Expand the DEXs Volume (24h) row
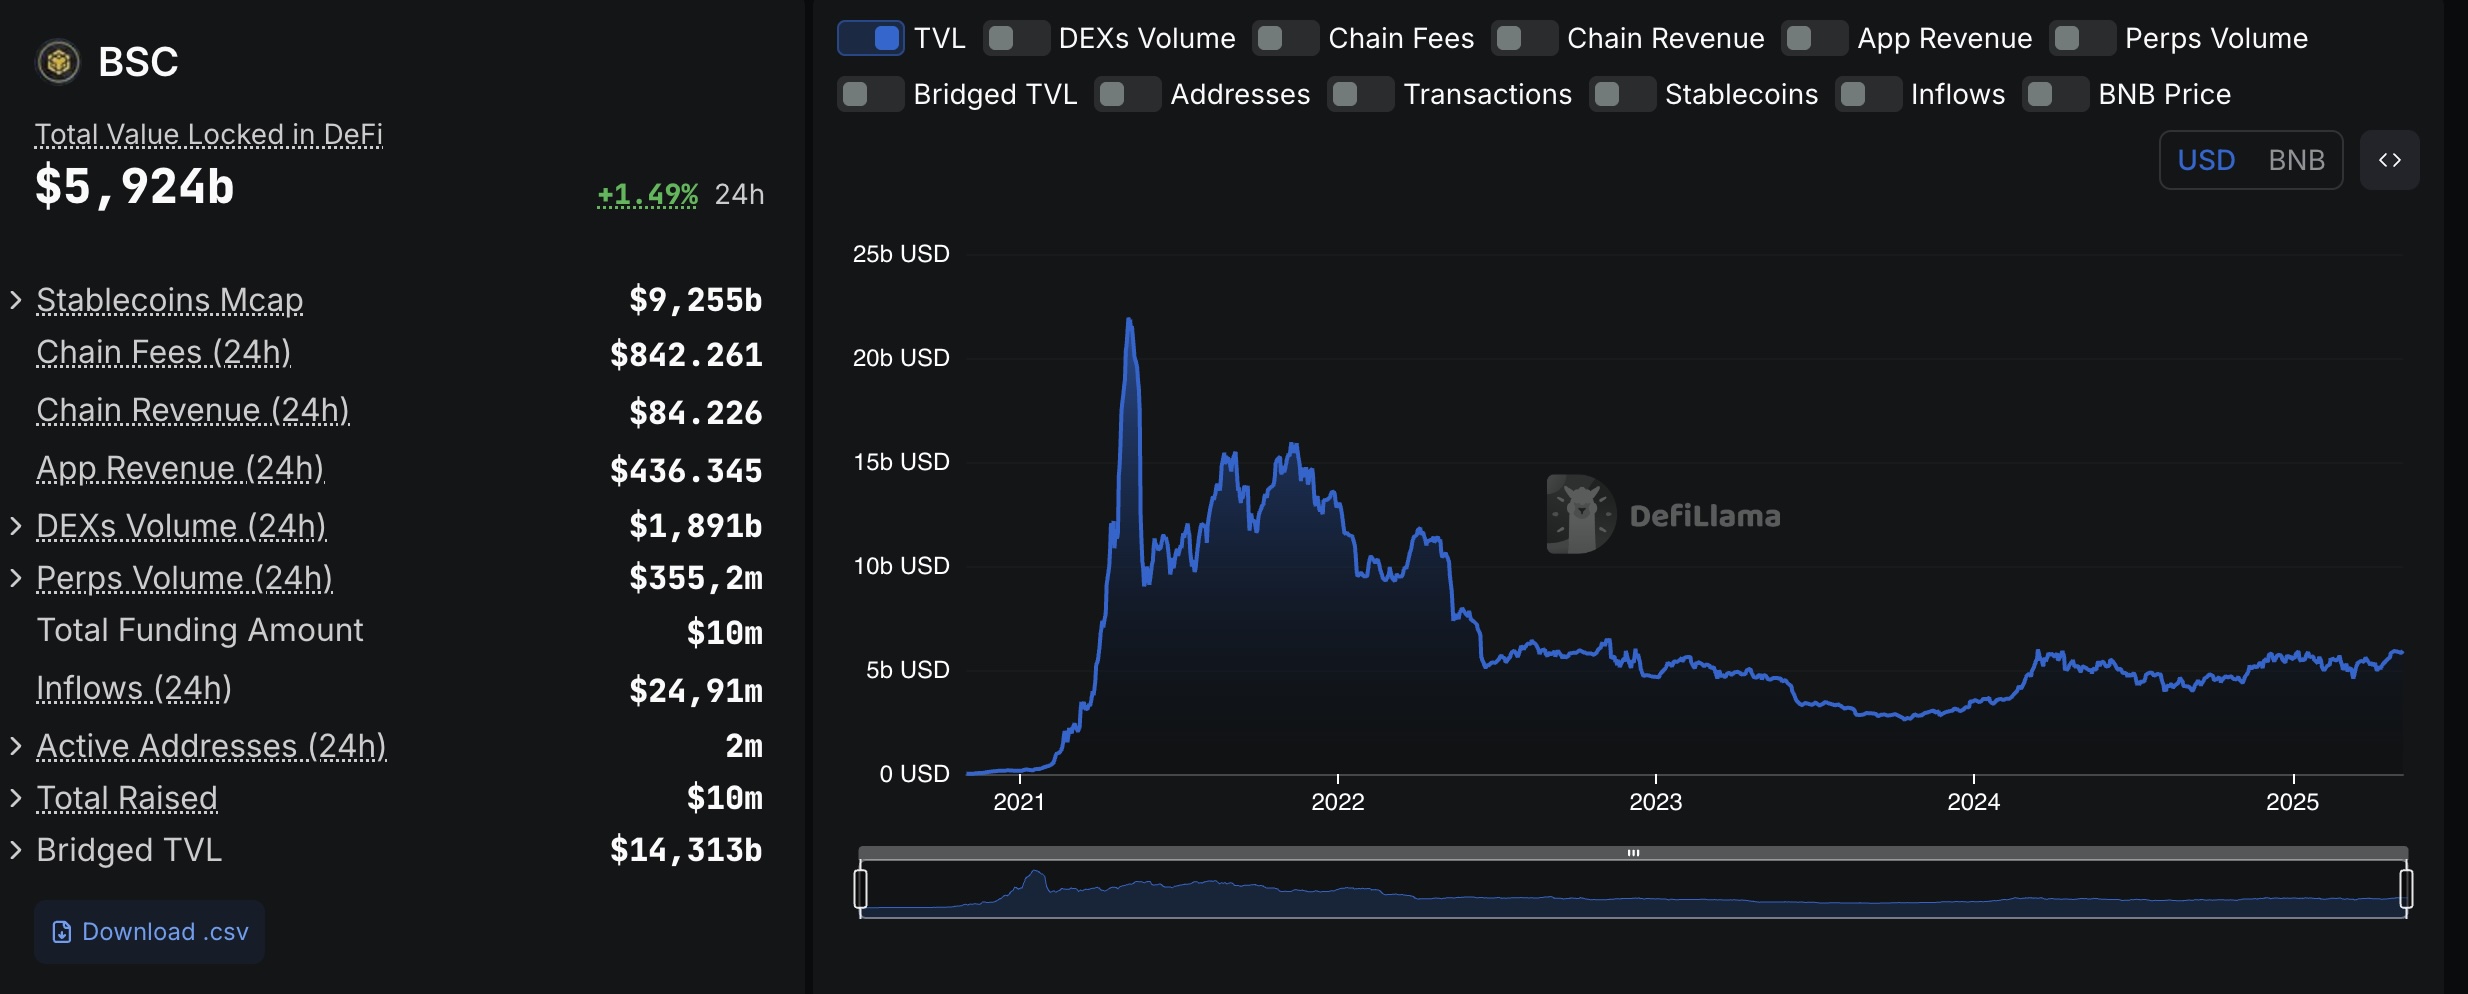This screenshot has height=994, width=2468. (16, 526)
